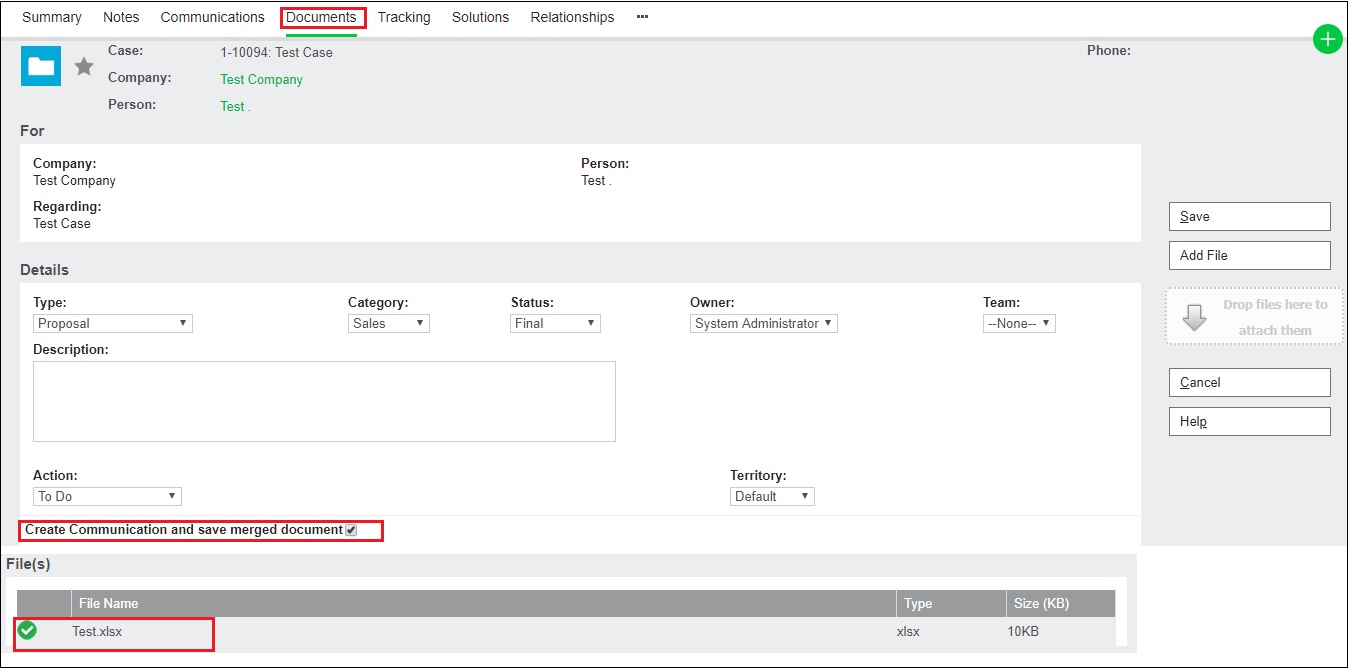Click the Add File button
Image resolution: width=1348 pixels, height=669 pixels.
(1249, 255)
